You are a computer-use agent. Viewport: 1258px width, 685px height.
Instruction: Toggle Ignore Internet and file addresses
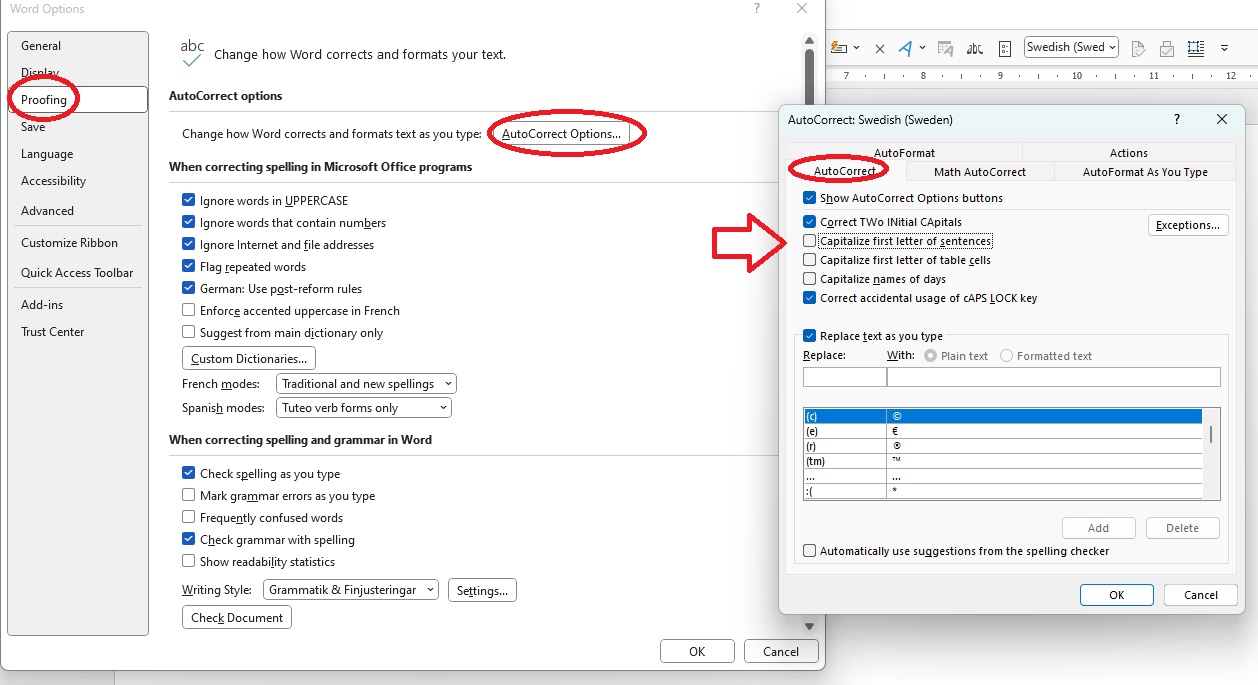click(x=189, y=245)
